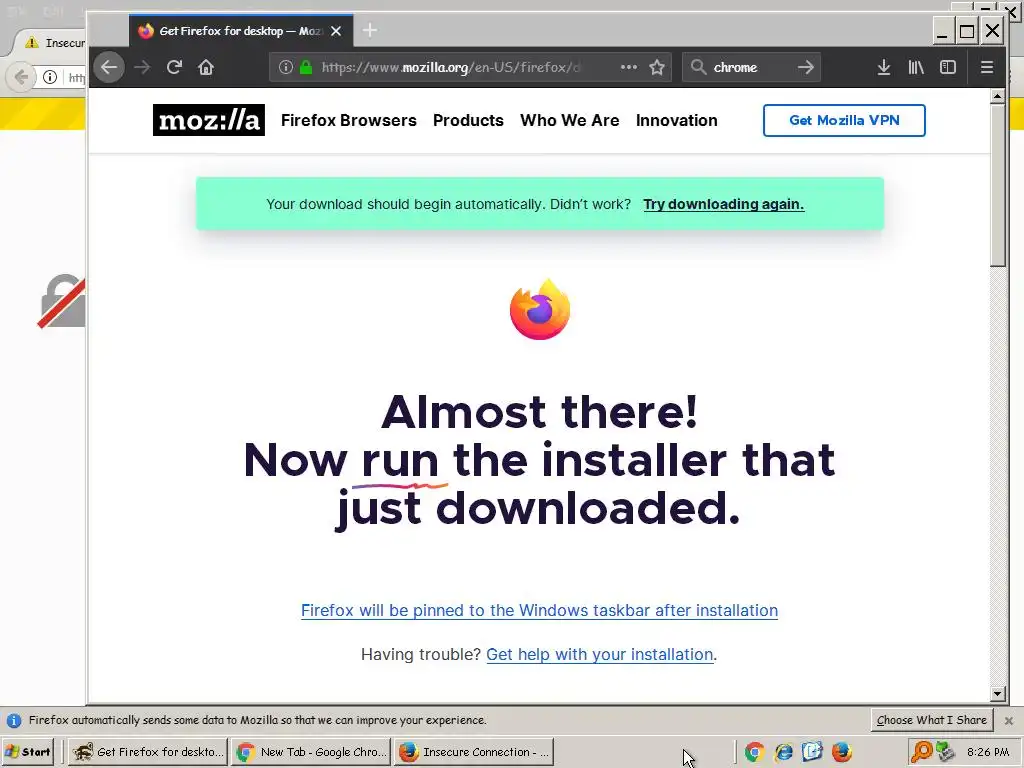Reload the Mozilla page
The width and height of the screenshot is (1024, 768).
(174, 67)
